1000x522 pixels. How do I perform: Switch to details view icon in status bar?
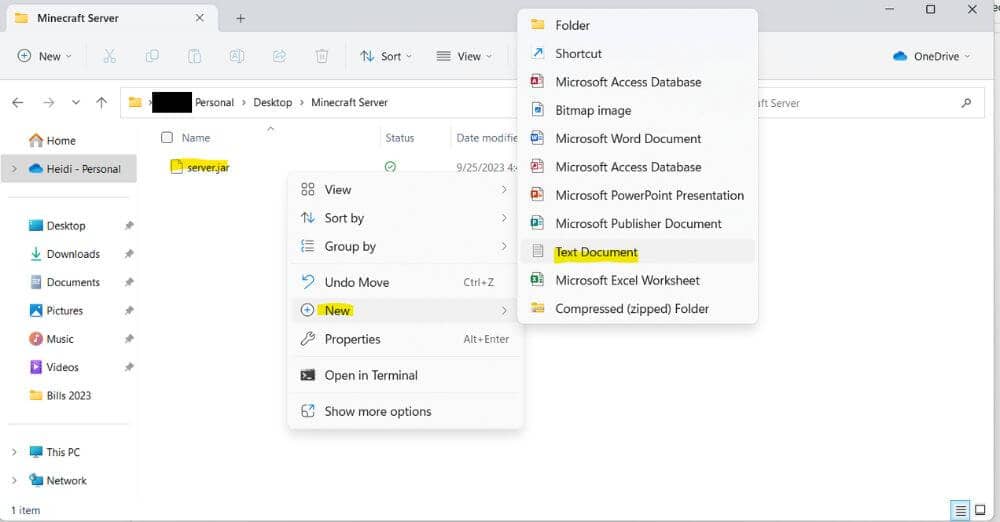click(x=960, y=510)
